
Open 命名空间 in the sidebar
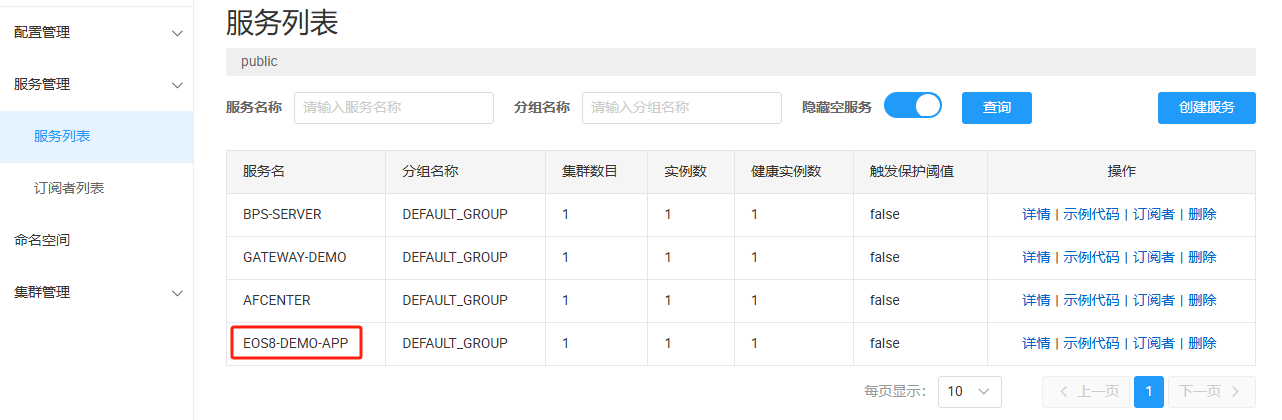click(x=42, y=241)
